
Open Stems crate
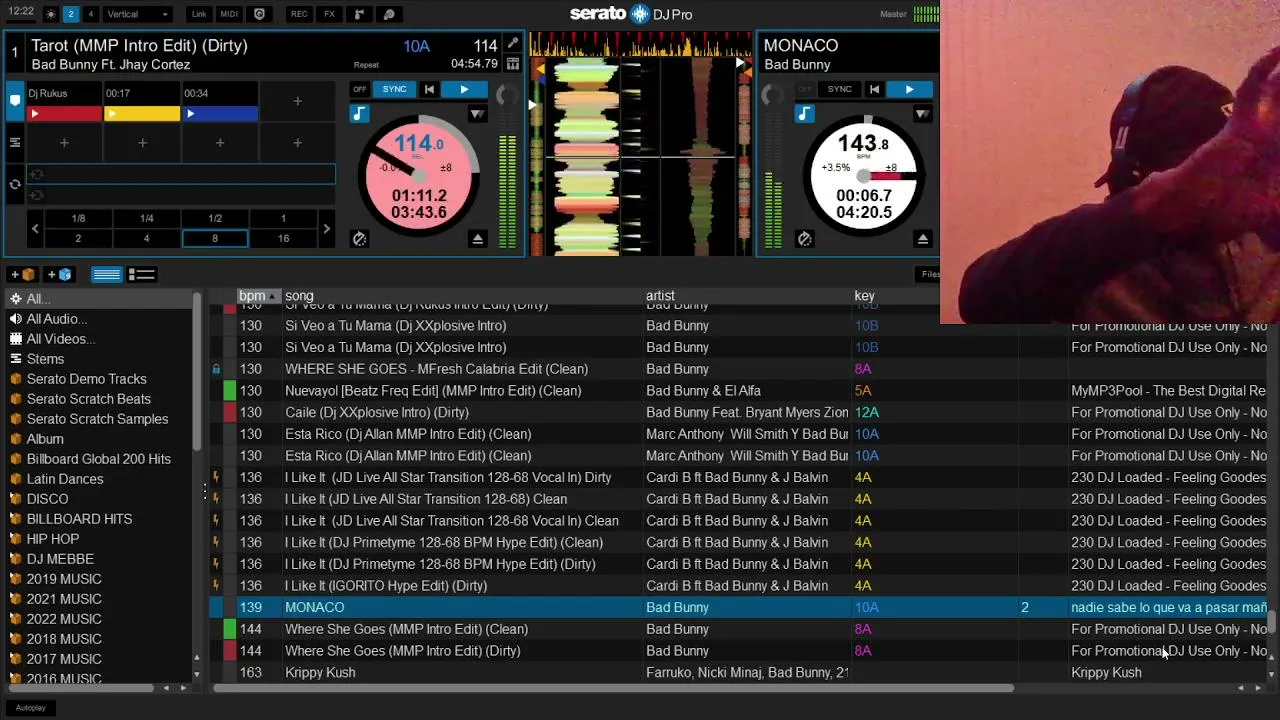tap(100, 359)
